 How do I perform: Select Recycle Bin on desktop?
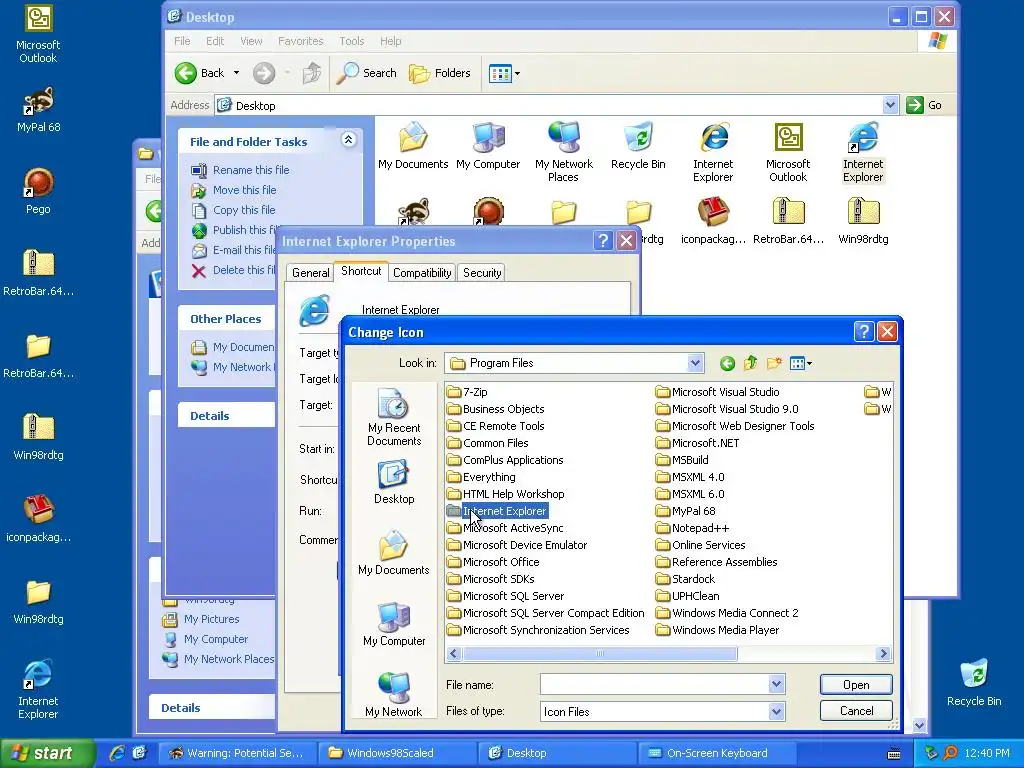[x=974, y=683]
